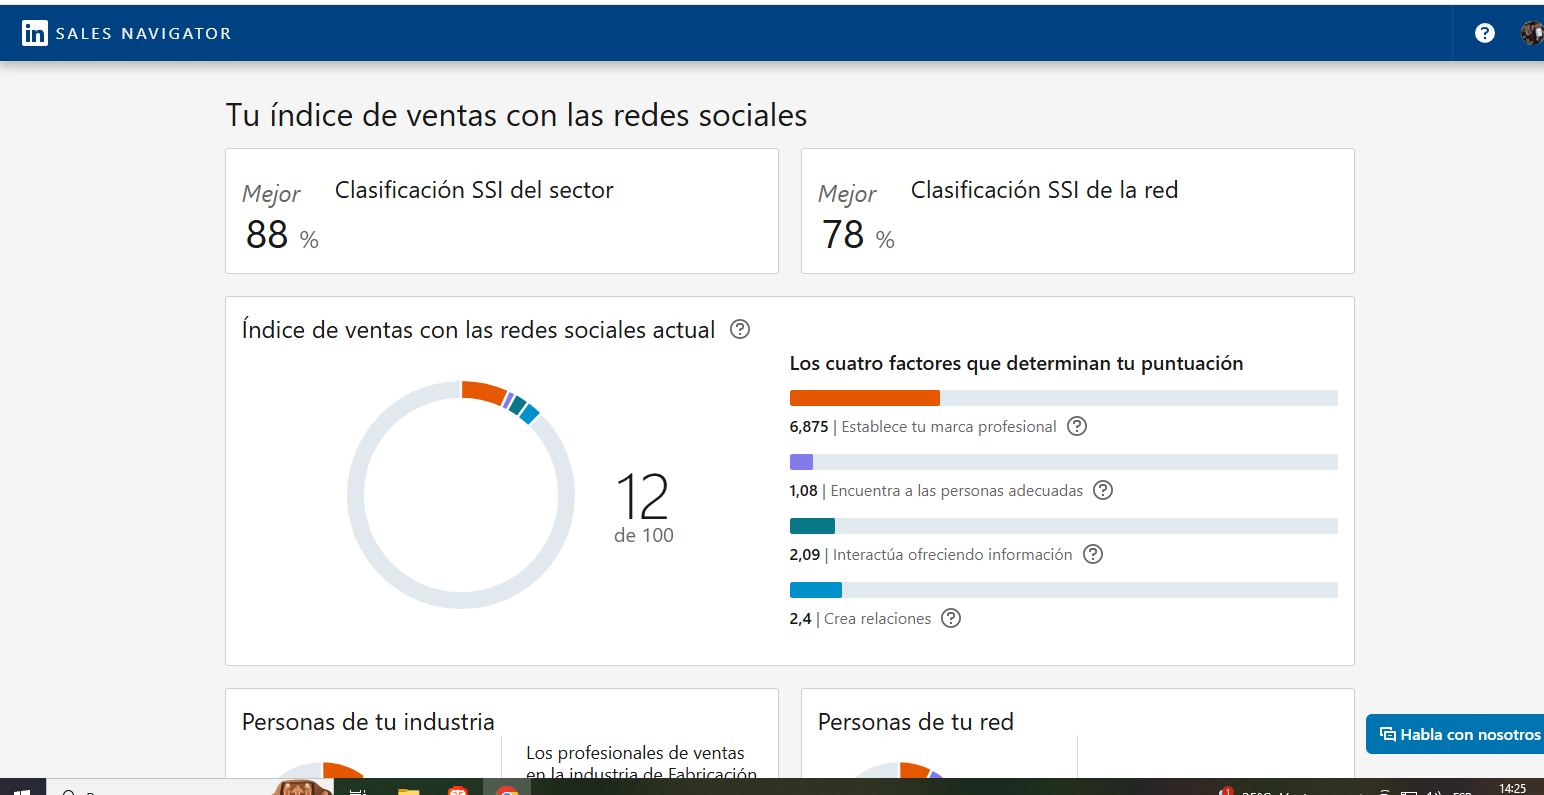
Task: Click 'Encuentra a las personas adecuadas' label
Action: pos(957,491)
